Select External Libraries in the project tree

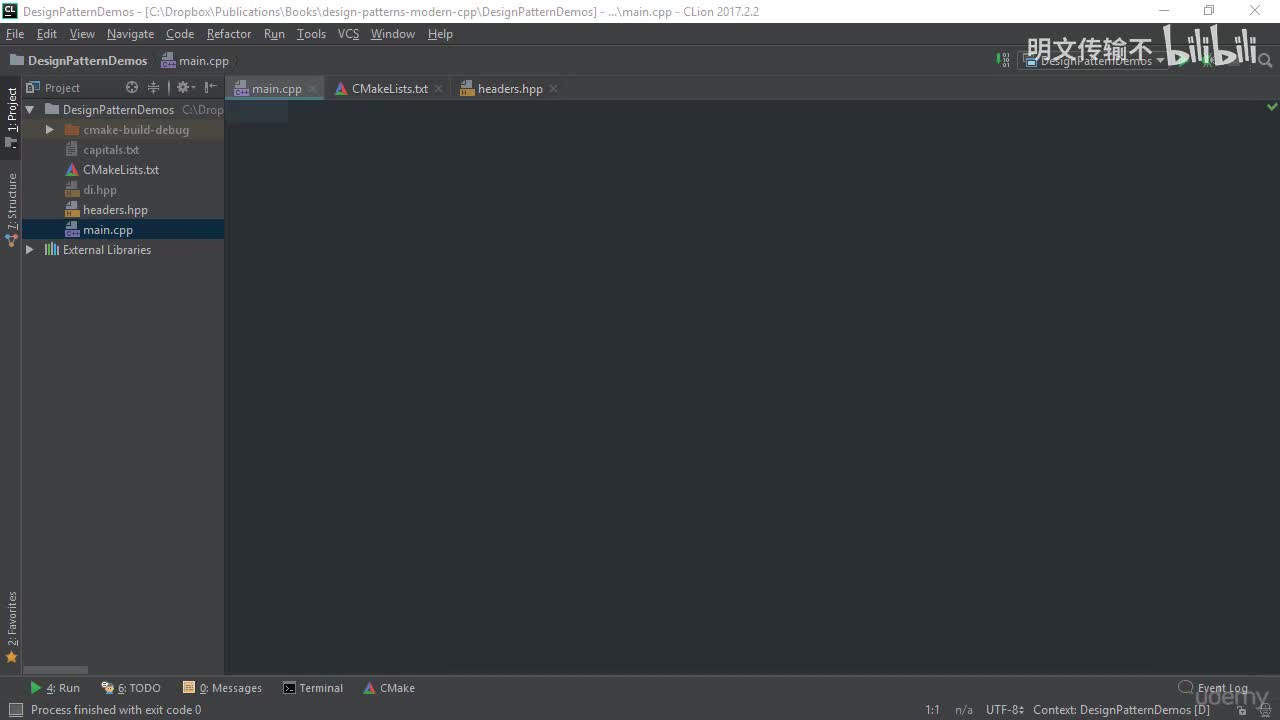pyautogui.click(x=107, y=250)
